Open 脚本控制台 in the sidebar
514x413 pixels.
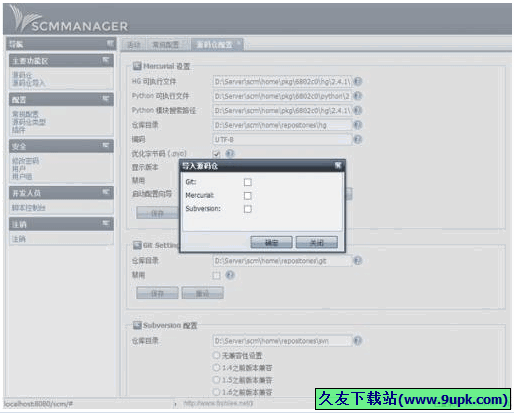[x=29, y=208]
